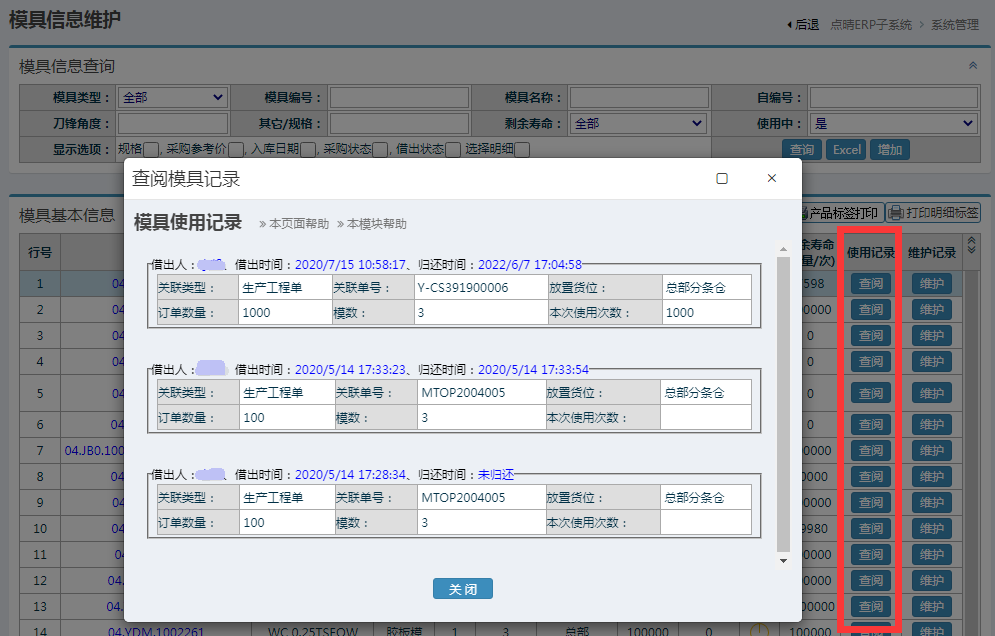Viewport: 995px width, 636px height.
Task: Click scrollbar up arrow in dialog
Action: click(x=784, y=246)
